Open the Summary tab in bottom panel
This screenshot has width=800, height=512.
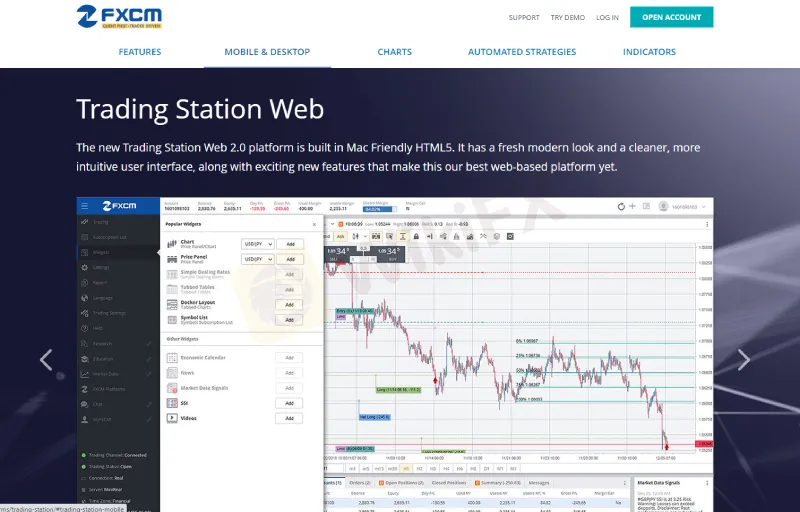tap(498, 482)
